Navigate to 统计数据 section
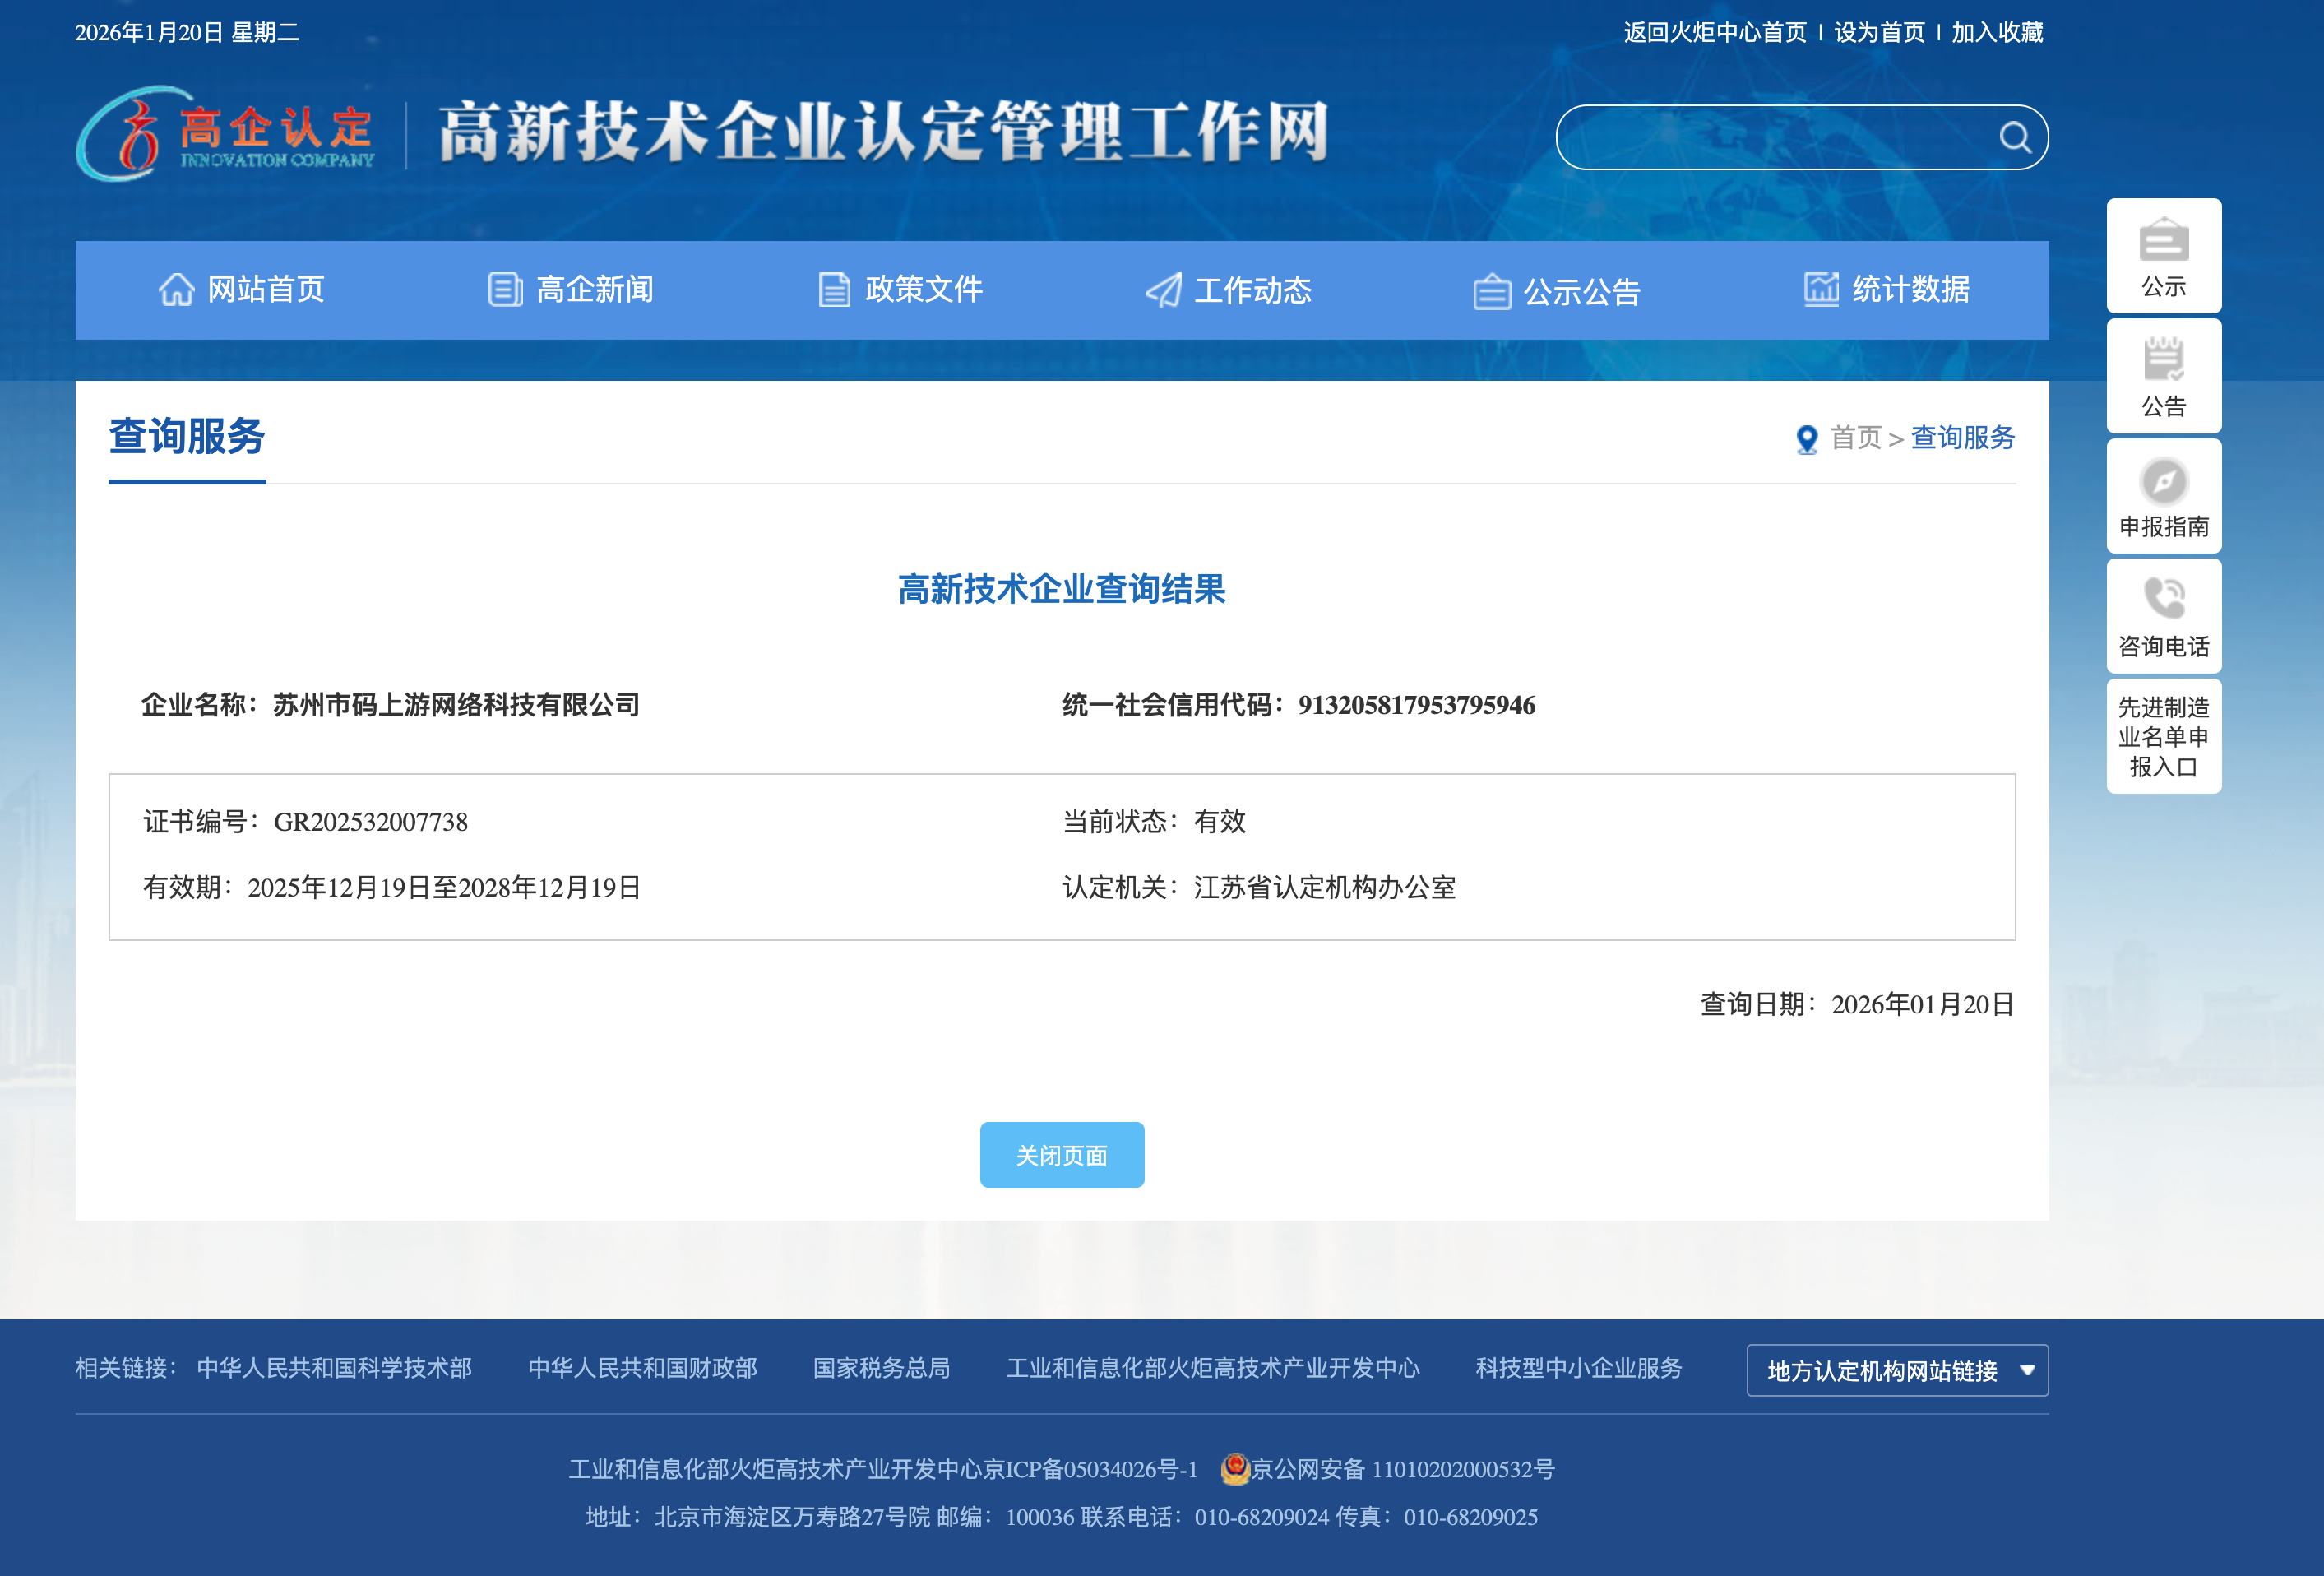Screen dimensions: 2324x1576 [1909, 289]
